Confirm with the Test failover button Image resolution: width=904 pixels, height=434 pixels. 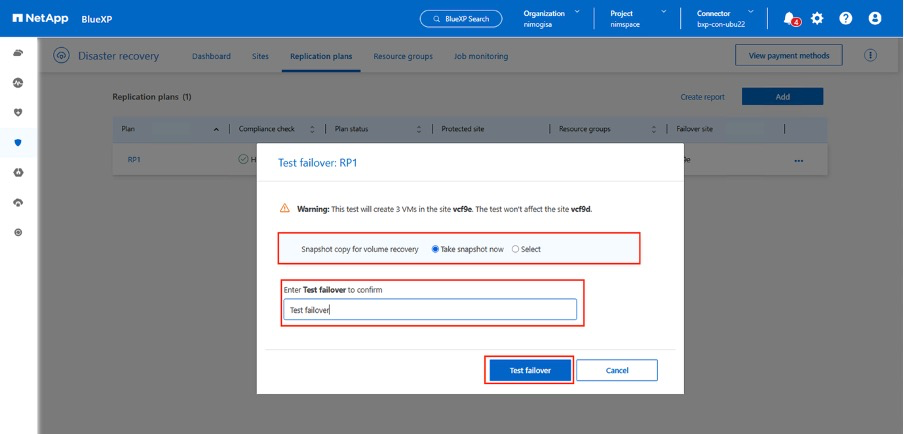coord(530,370)
